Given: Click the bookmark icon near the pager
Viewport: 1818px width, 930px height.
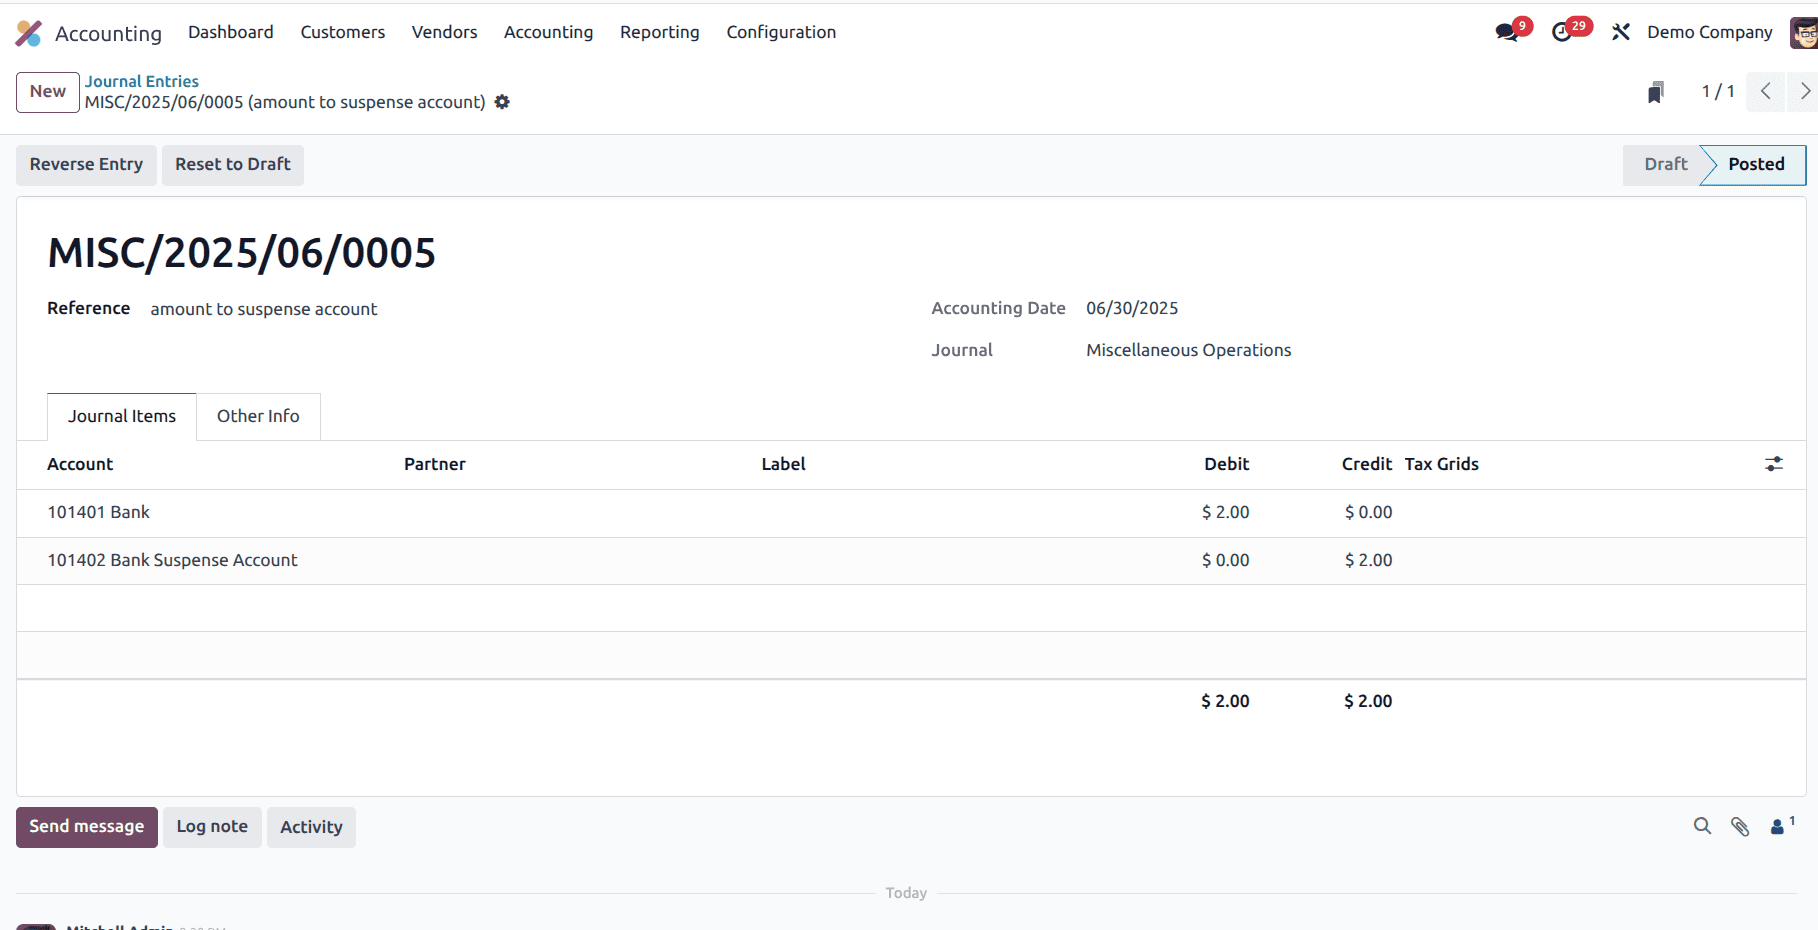Looking at the screenshot, I should point(1656,92).
